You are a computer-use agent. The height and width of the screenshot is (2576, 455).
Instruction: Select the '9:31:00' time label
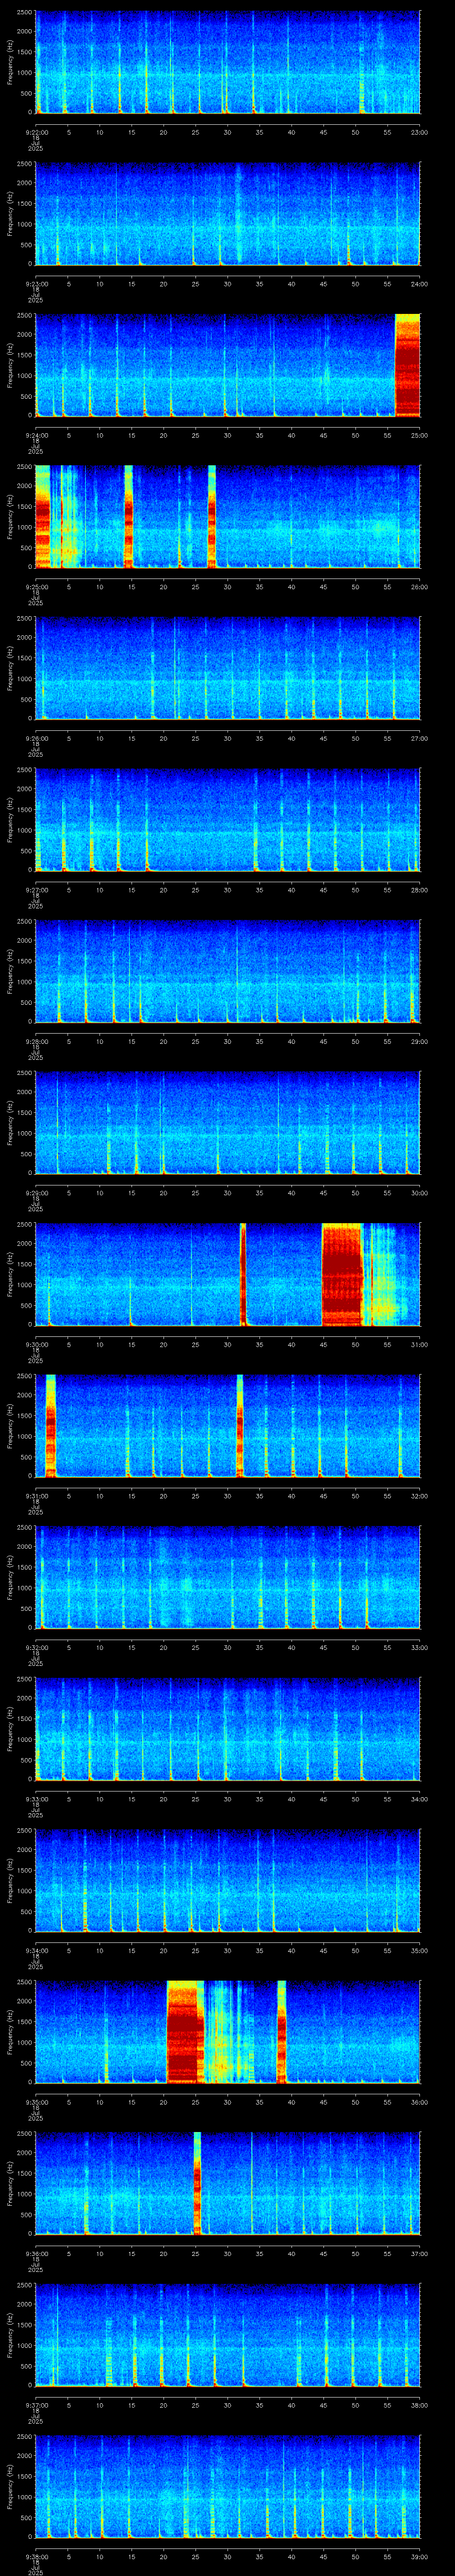36,1496
